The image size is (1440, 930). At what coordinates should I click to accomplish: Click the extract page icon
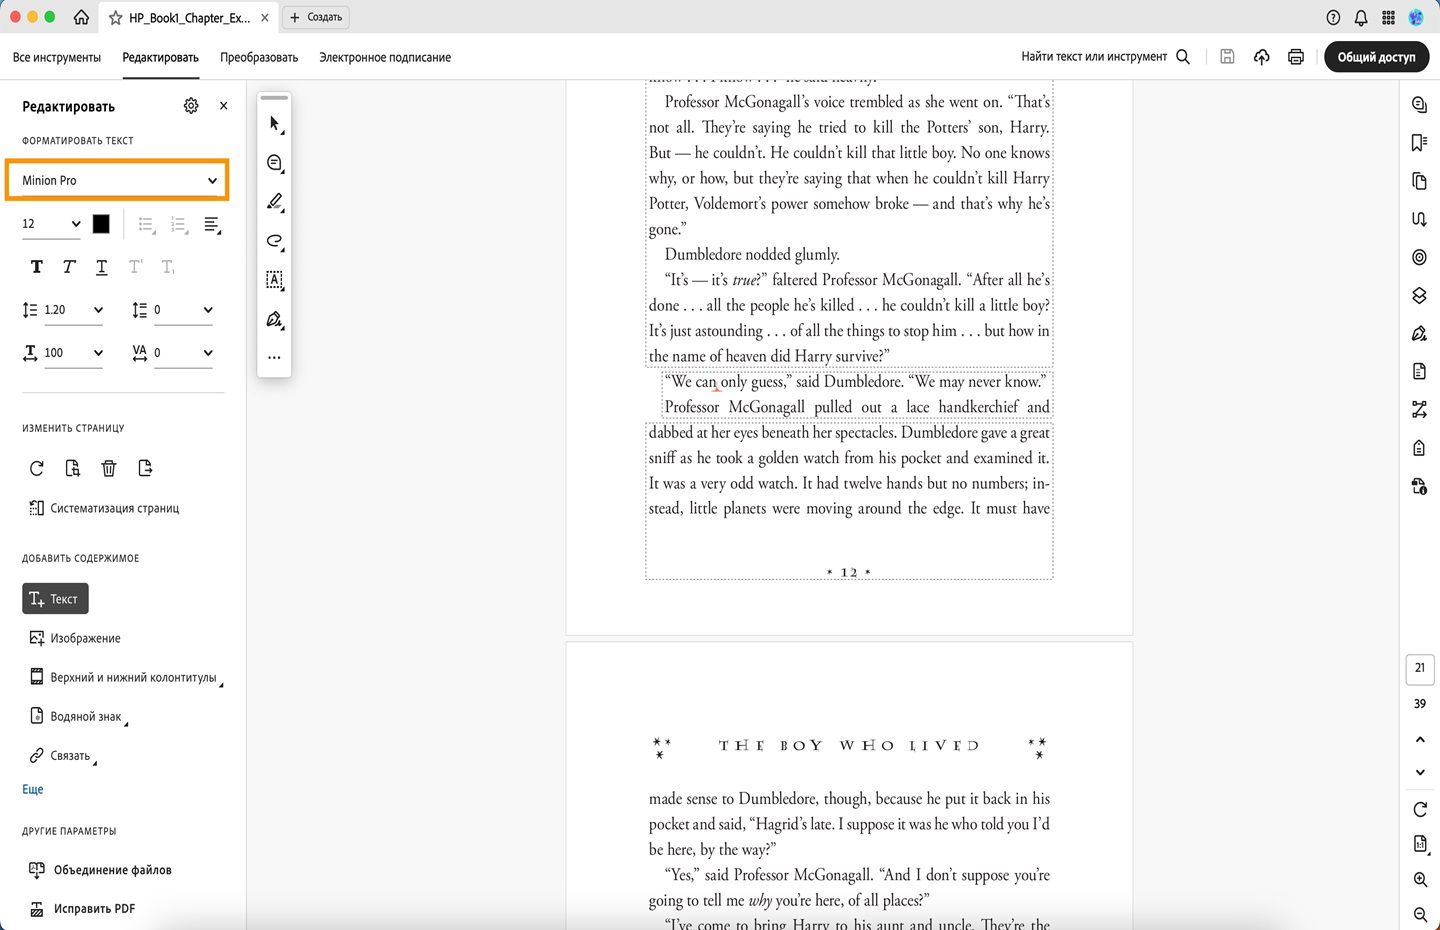pos(145,468)
